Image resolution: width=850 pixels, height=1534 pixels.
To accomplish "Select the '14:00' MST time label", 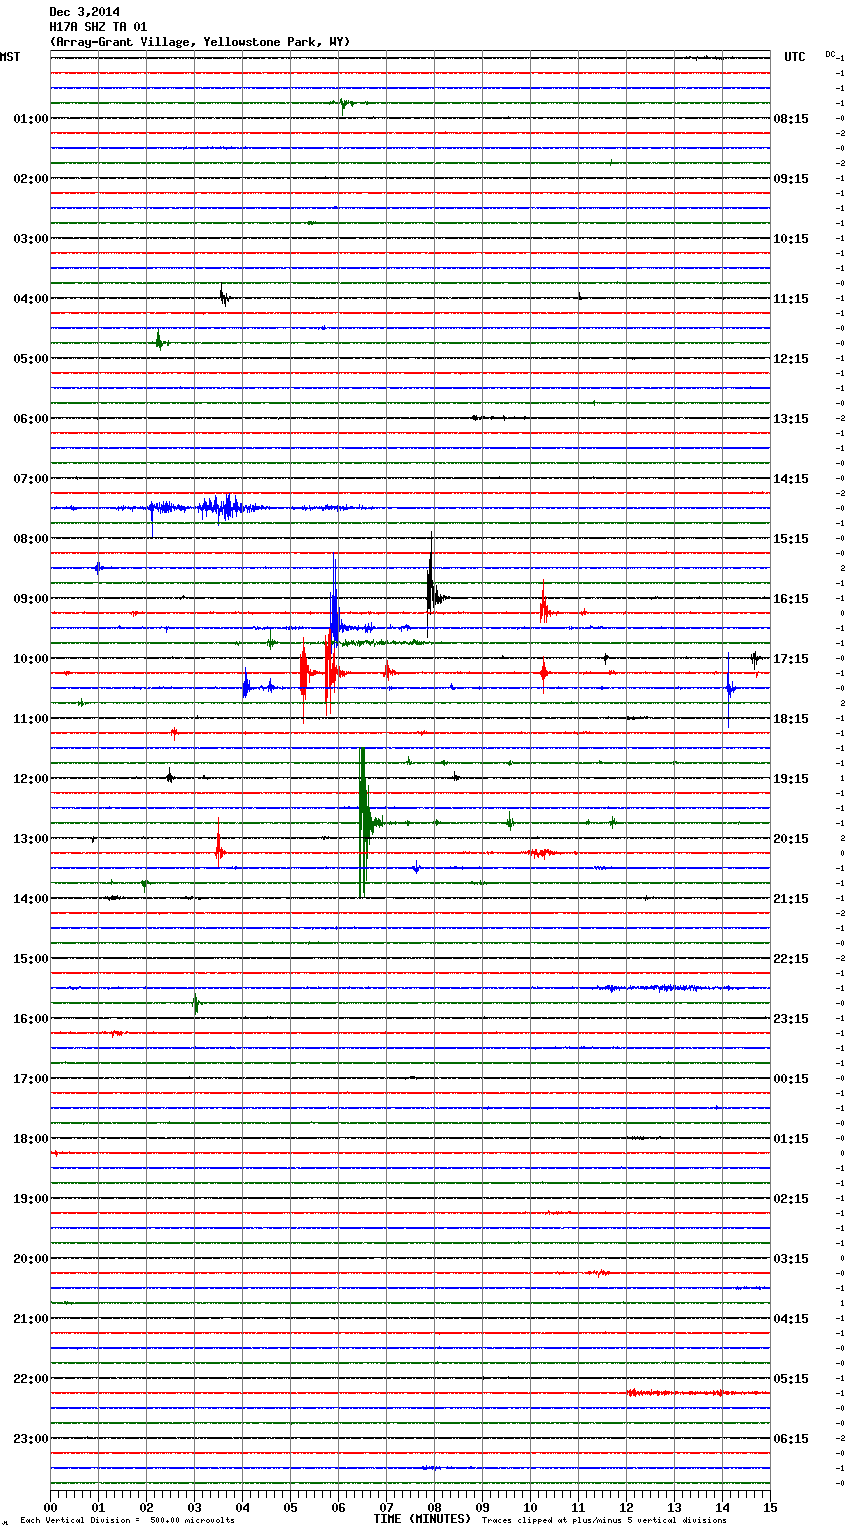I will coord(31,899).
